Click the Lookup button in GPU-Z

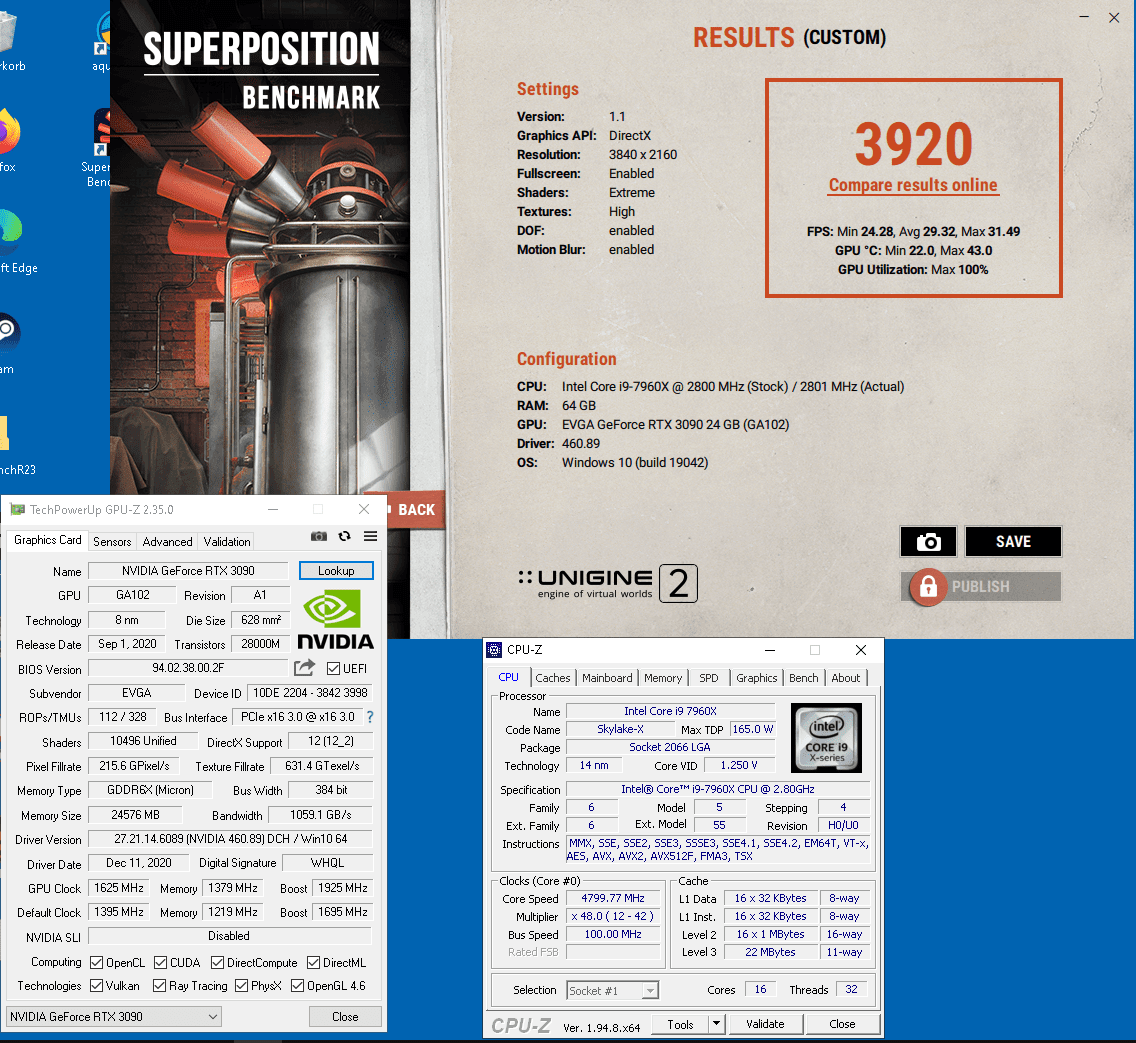[336, 571]
